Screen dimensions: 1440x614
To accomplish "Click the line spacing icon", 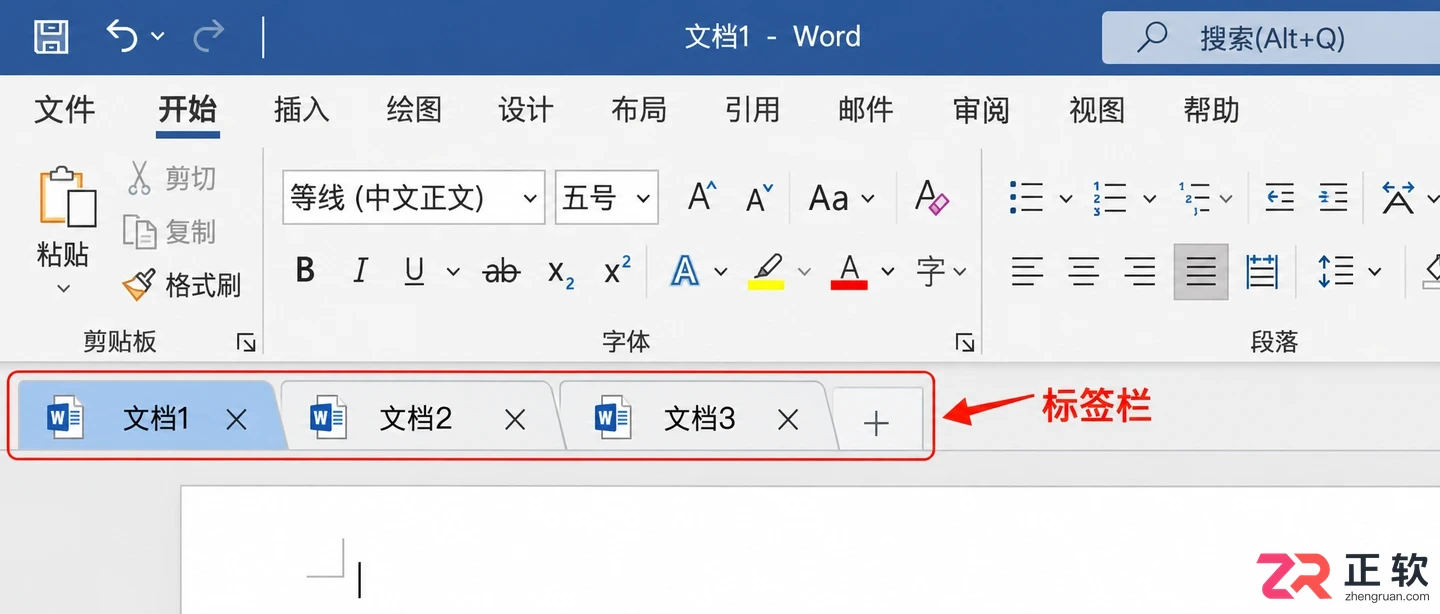I will [1337, 271].
